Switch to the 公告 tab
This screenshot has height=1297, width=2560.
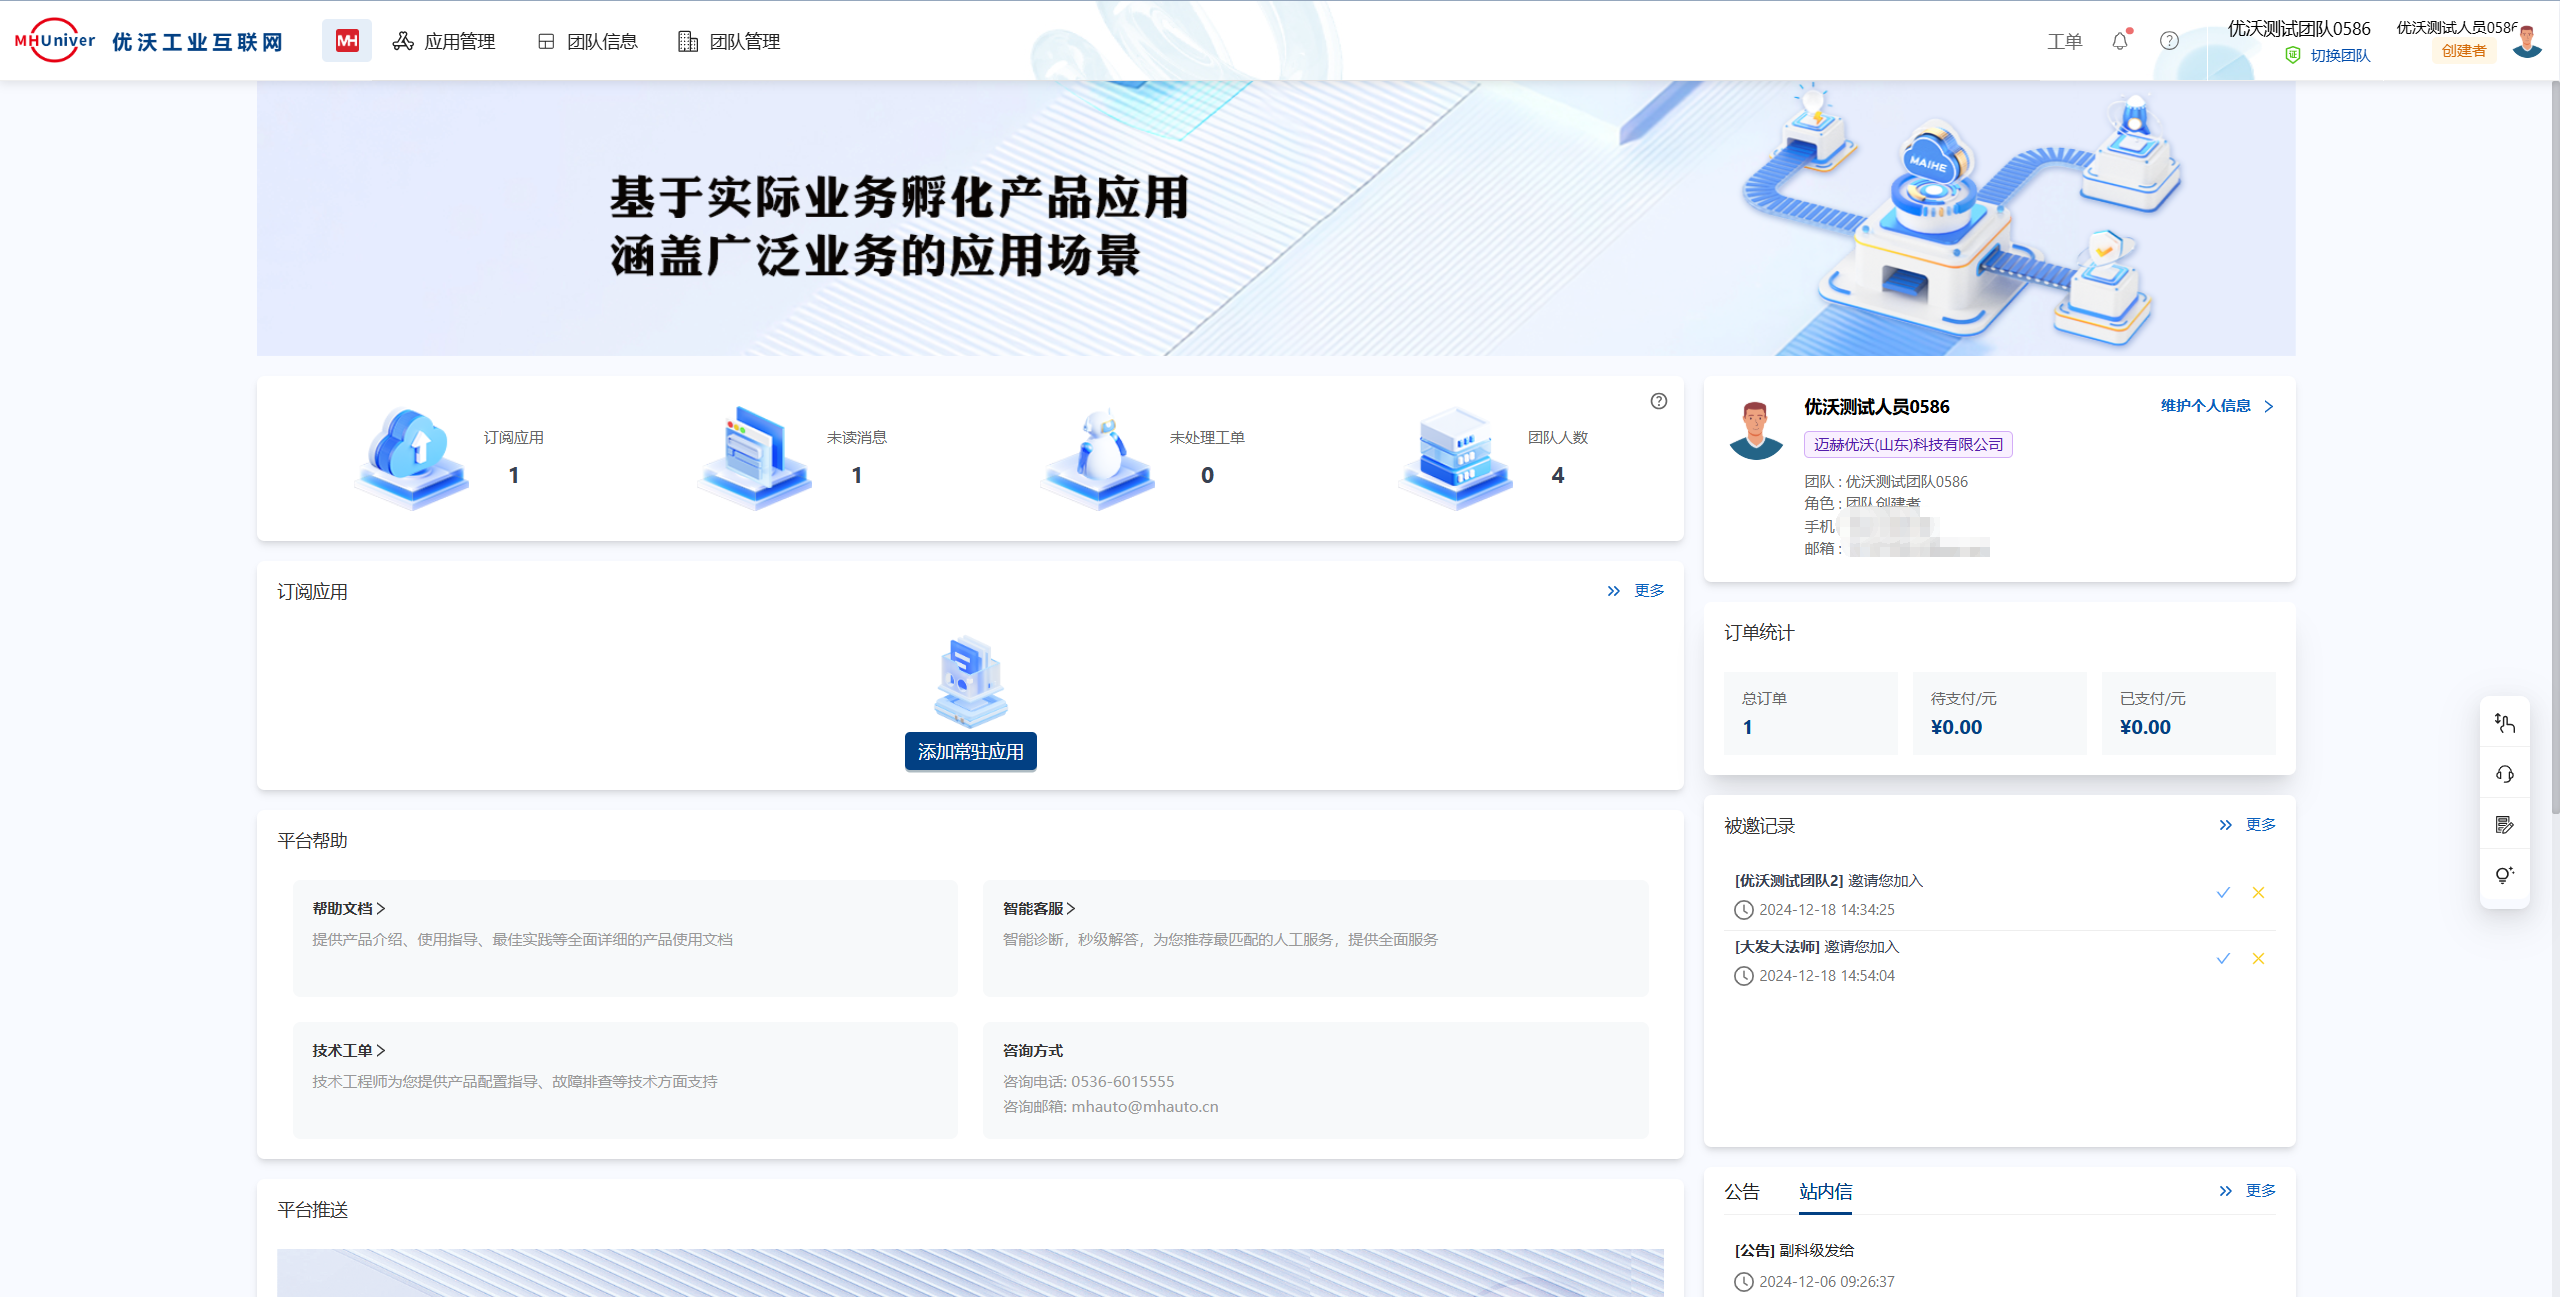[1741, 1191]
